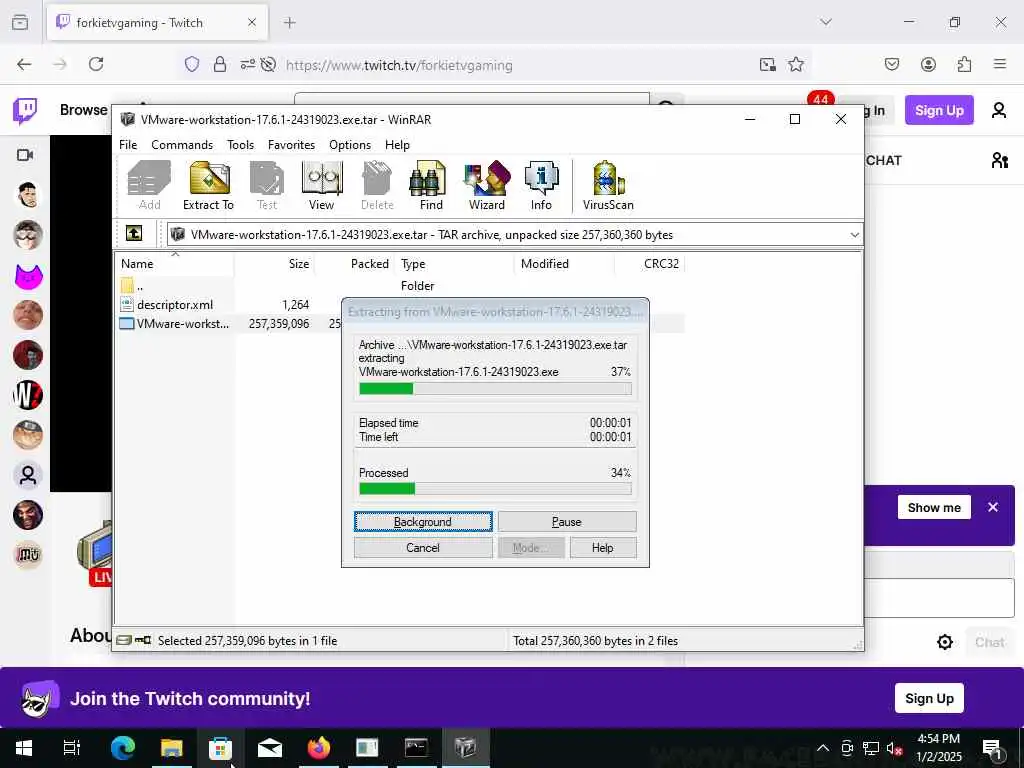1024x768 pixels.
Task: Open the File menu in WinRAR
Action: (128, 145)
